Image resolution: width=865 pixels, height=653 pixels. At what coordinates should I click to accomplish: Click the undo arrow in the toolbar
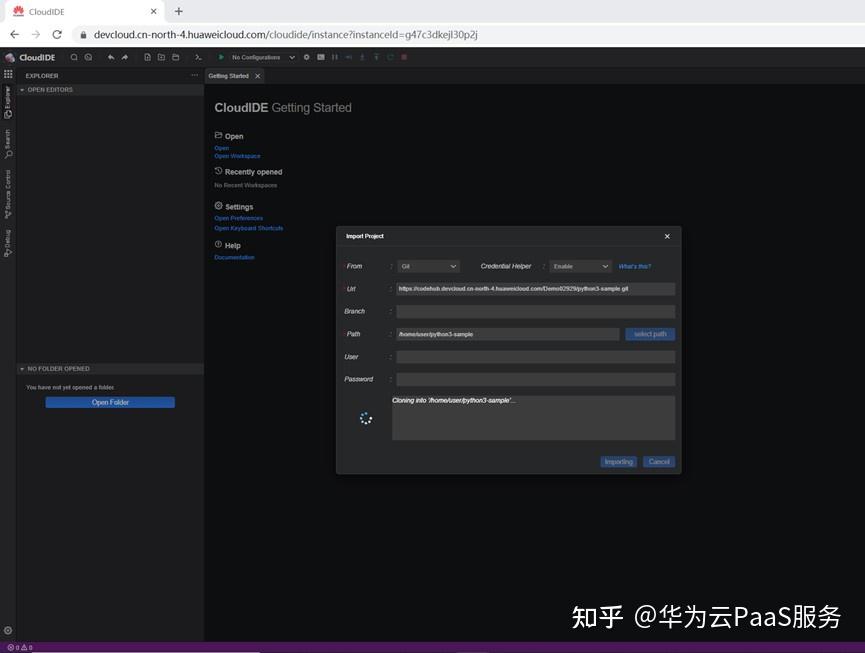(x=111, y=58)
